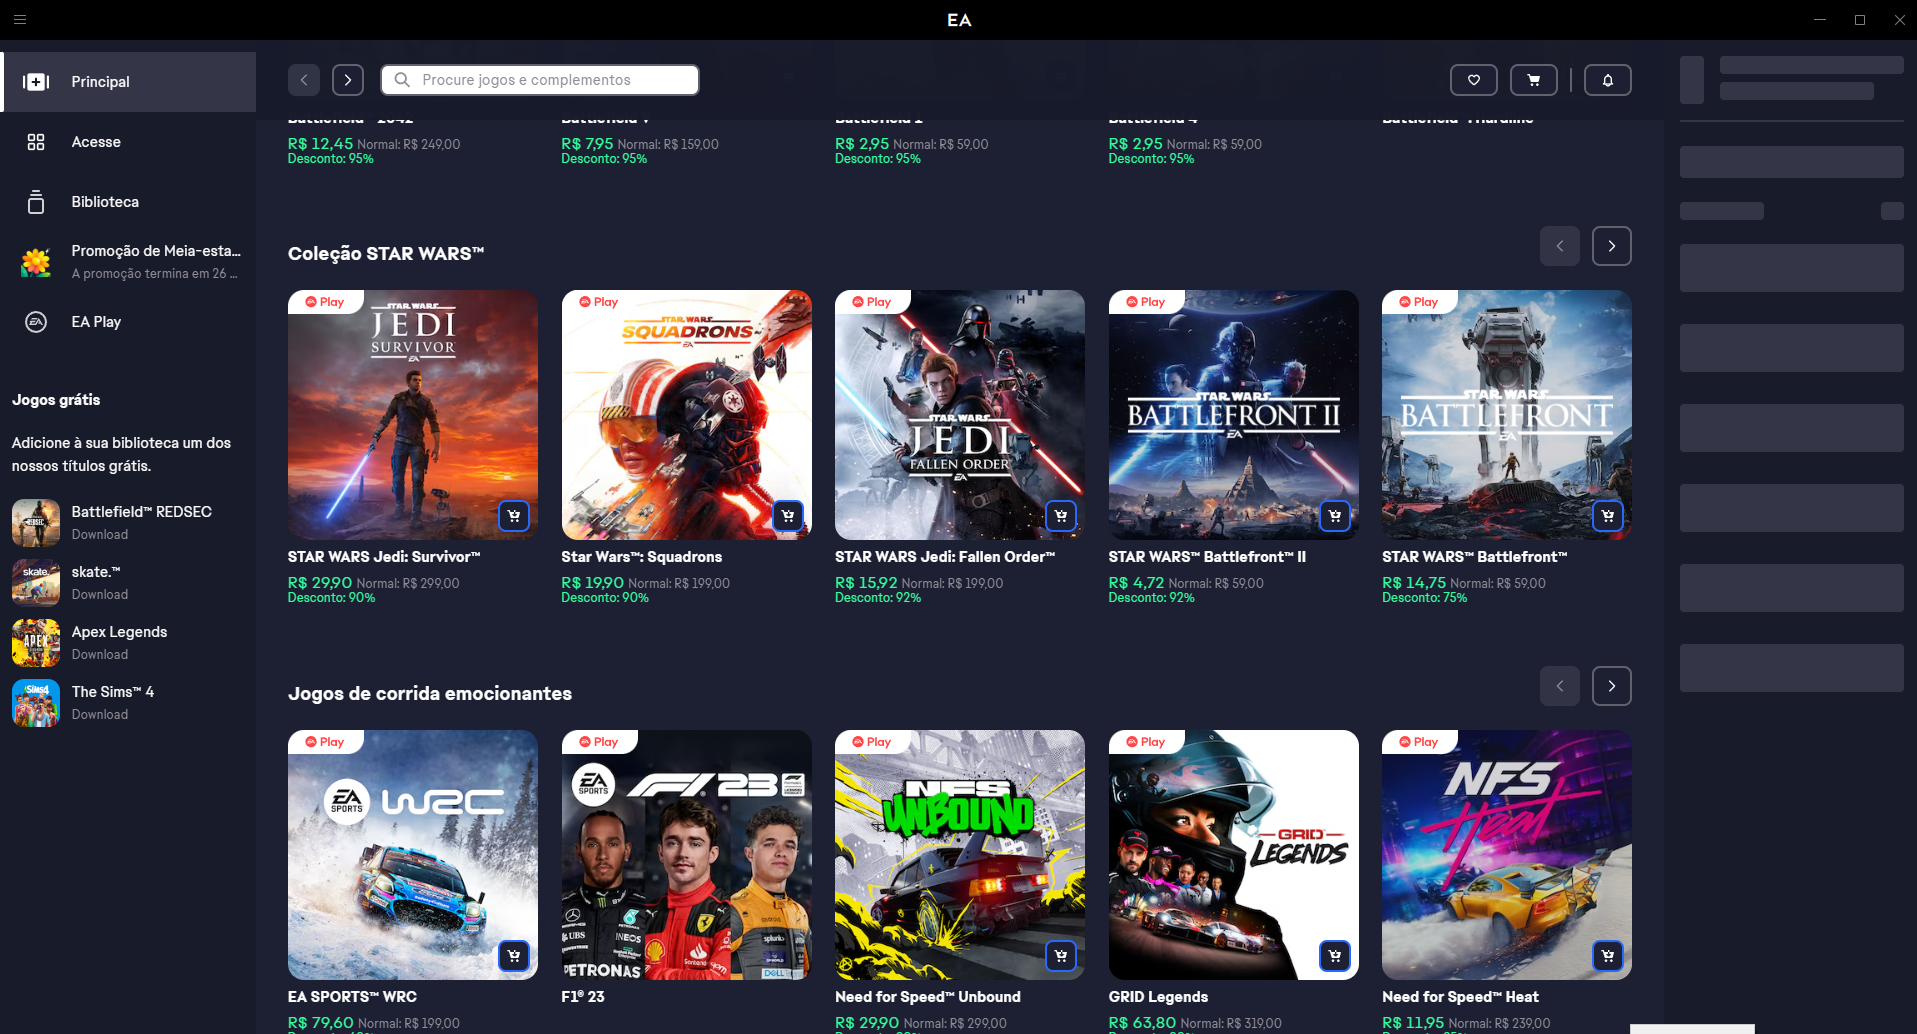The image size is (1917, 1034).
Task: Go back using the top left arrow
Action: (x=304, y=80)
